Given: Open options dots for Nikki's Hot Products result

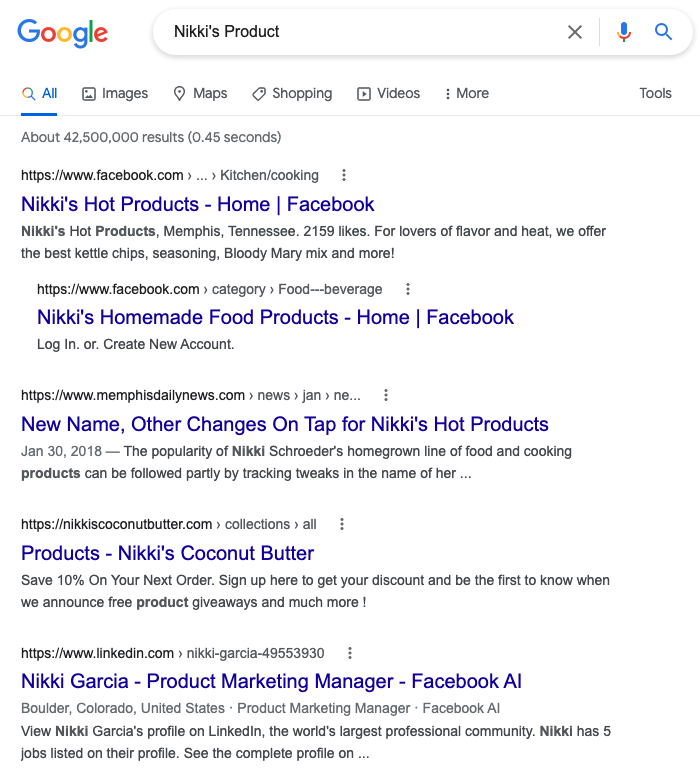Looking at the screenshot, I should (344, 175).
